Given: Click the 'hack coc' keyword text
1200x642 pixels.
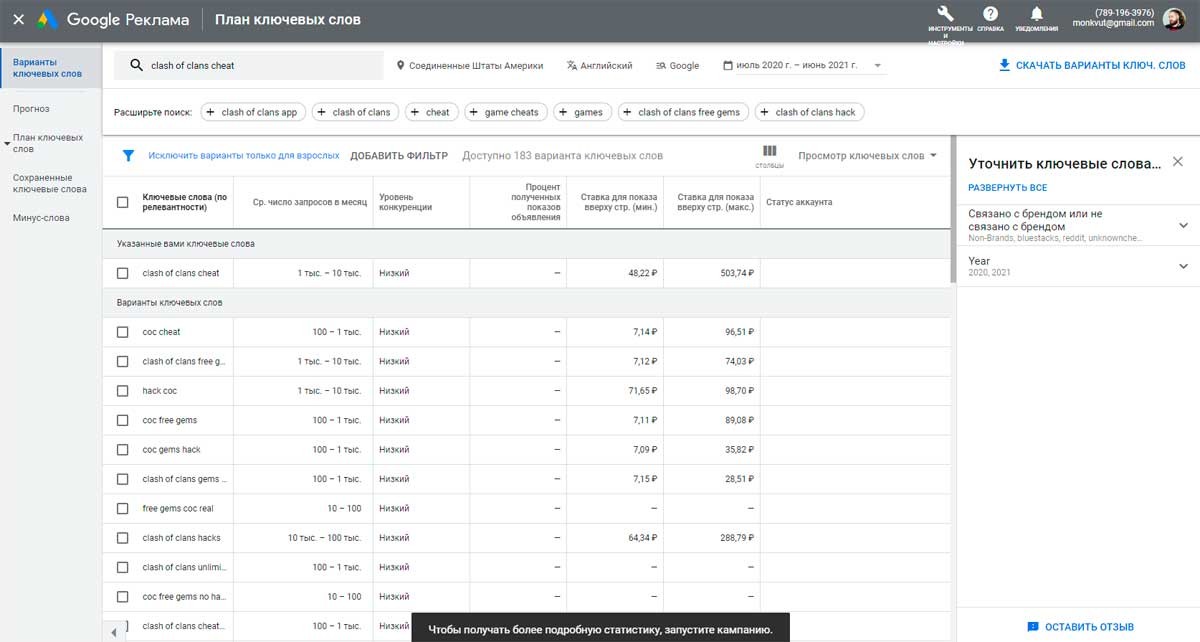Looking at the screenshot, I should point(160,391).
